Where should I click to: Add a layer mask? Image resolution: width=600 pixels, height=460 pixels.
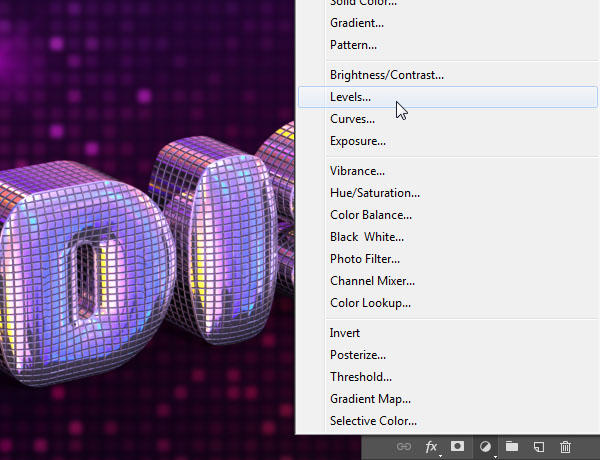point(458,446)
